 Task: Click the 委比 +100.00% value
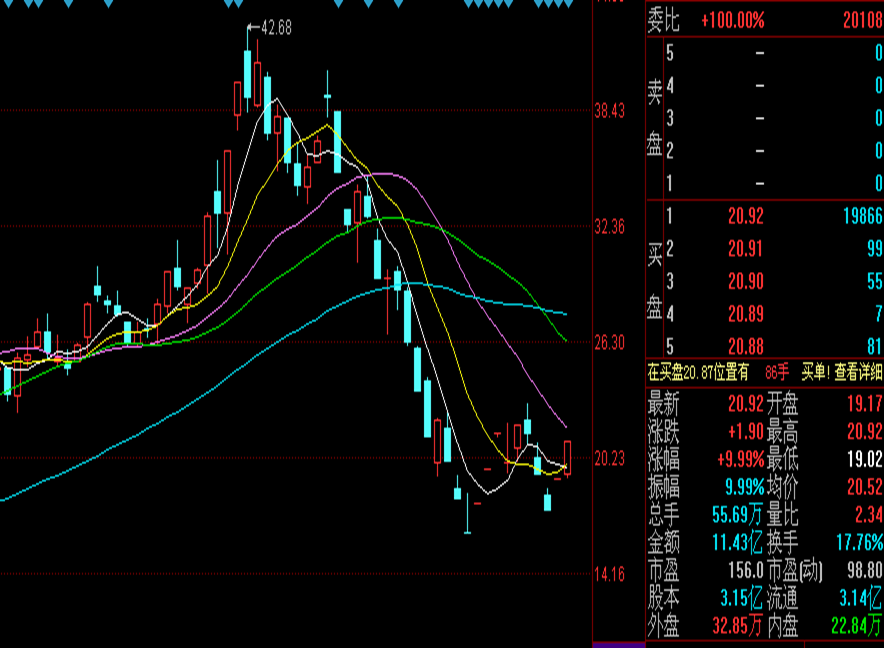pyautogui.click(x=732, y=21)
